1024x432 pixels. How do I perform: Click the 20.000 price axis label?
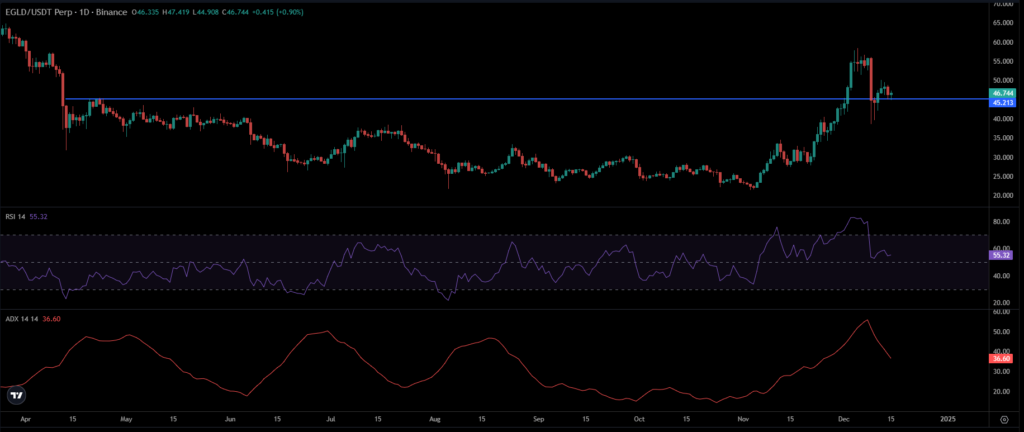click(x=1002, y=195)
